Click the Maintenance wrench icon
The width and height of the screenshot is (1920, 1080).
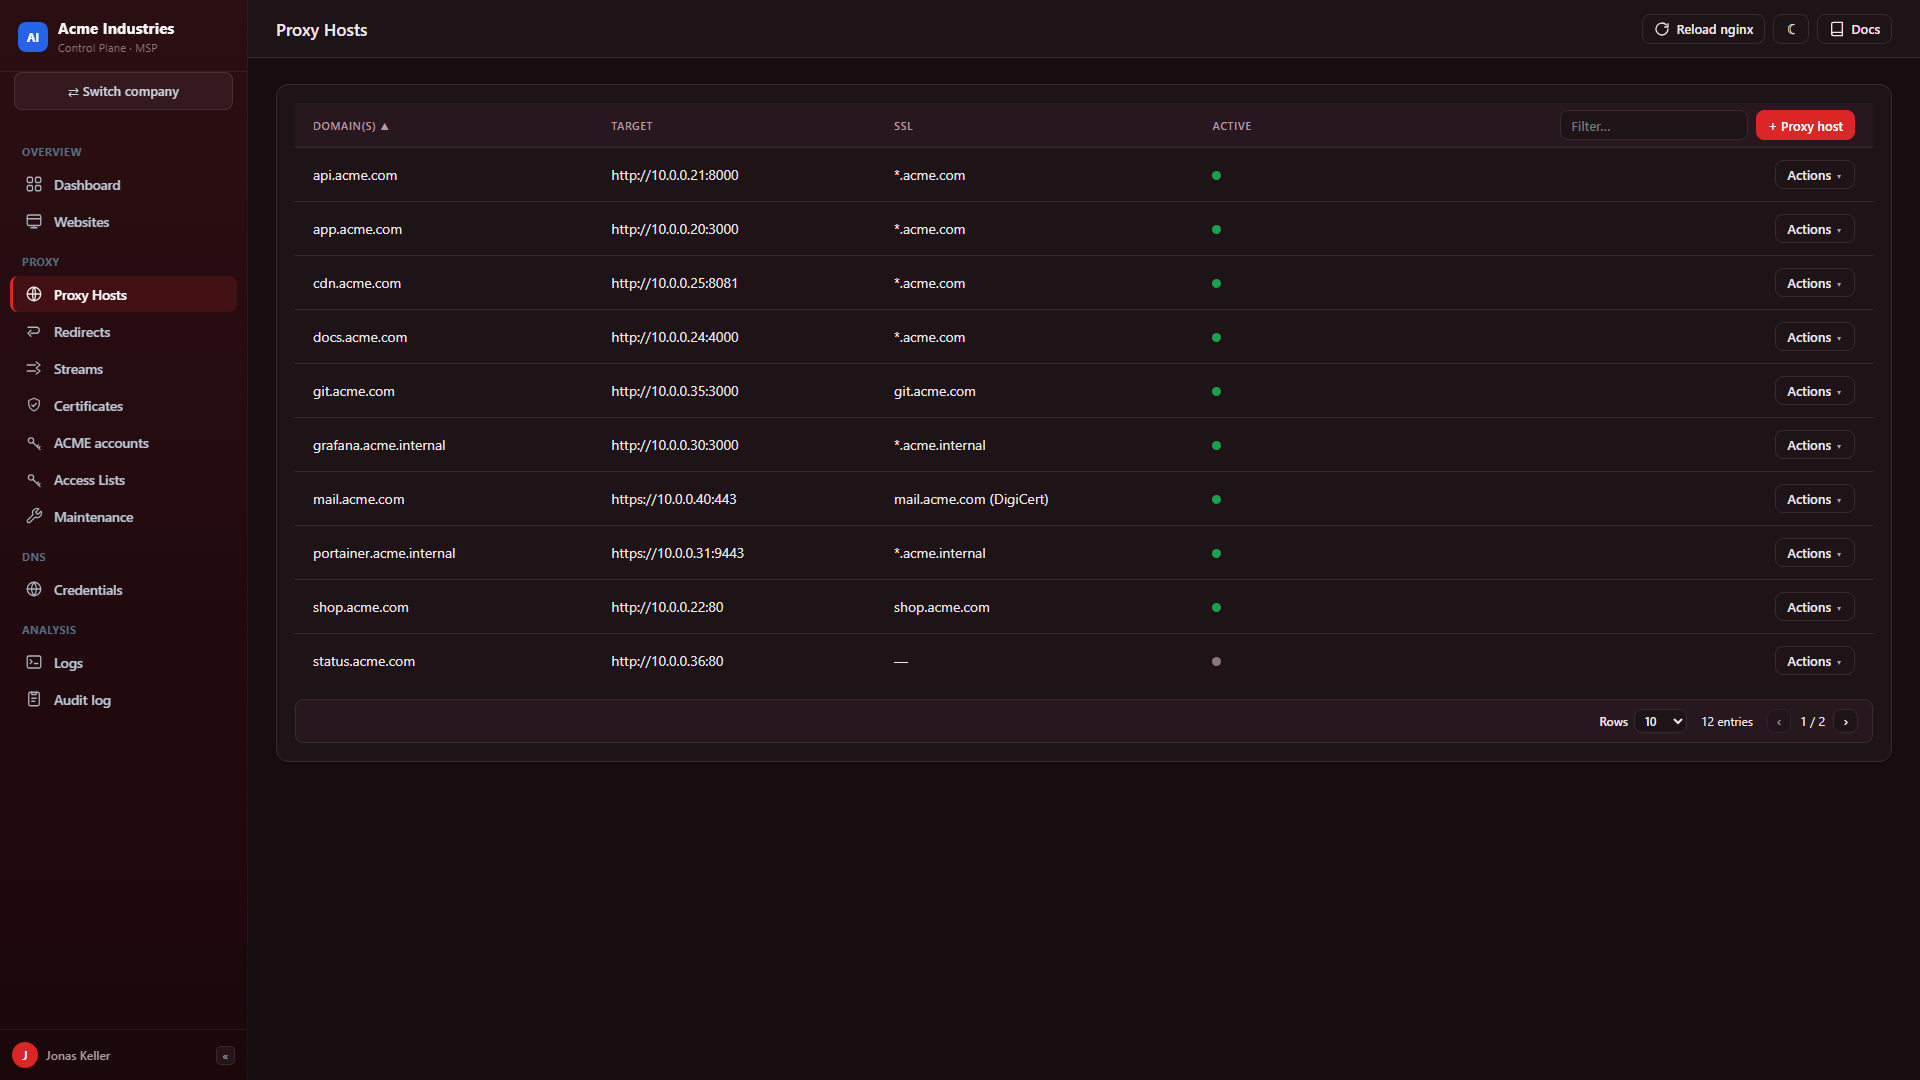(x=34, y=517)
